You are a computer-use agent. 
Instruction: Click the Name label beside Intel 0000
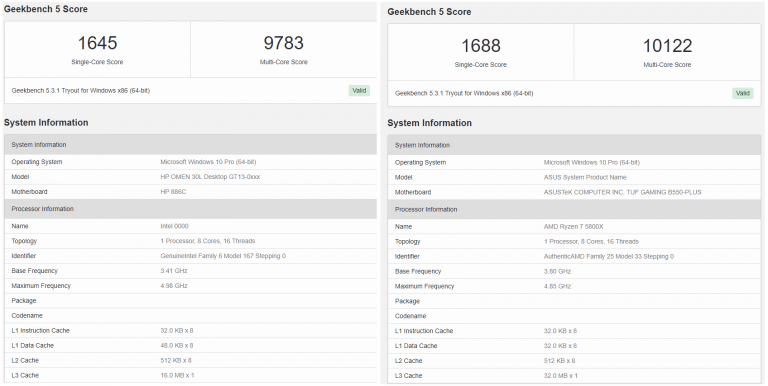coord(20,226)
